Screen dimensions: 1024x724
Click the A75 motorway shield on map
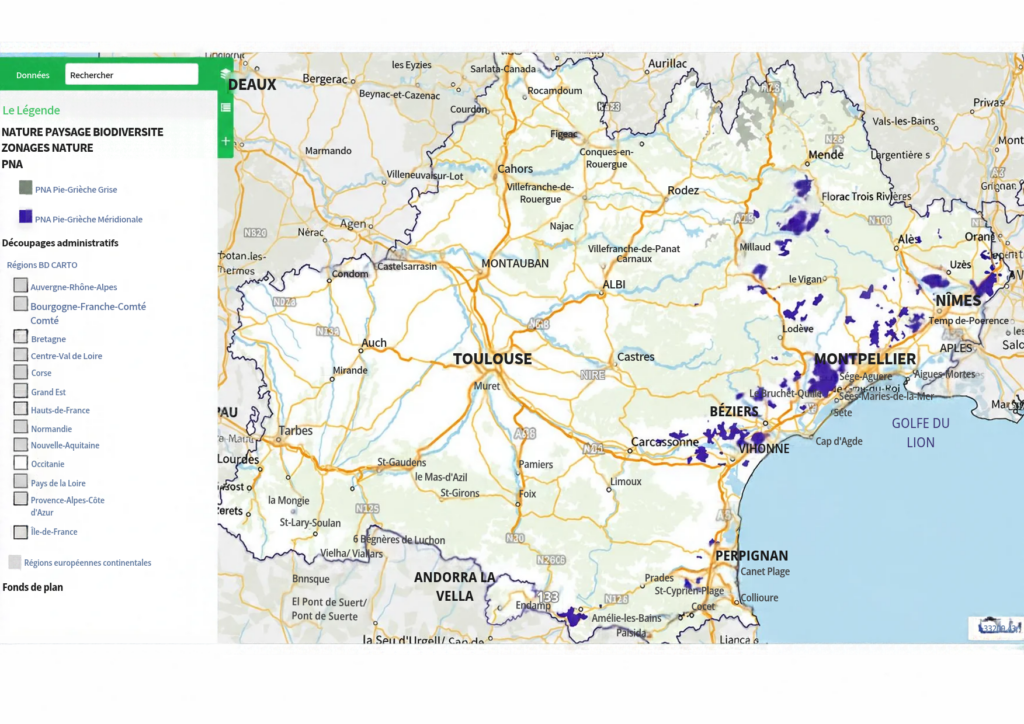tap(743, 219)
